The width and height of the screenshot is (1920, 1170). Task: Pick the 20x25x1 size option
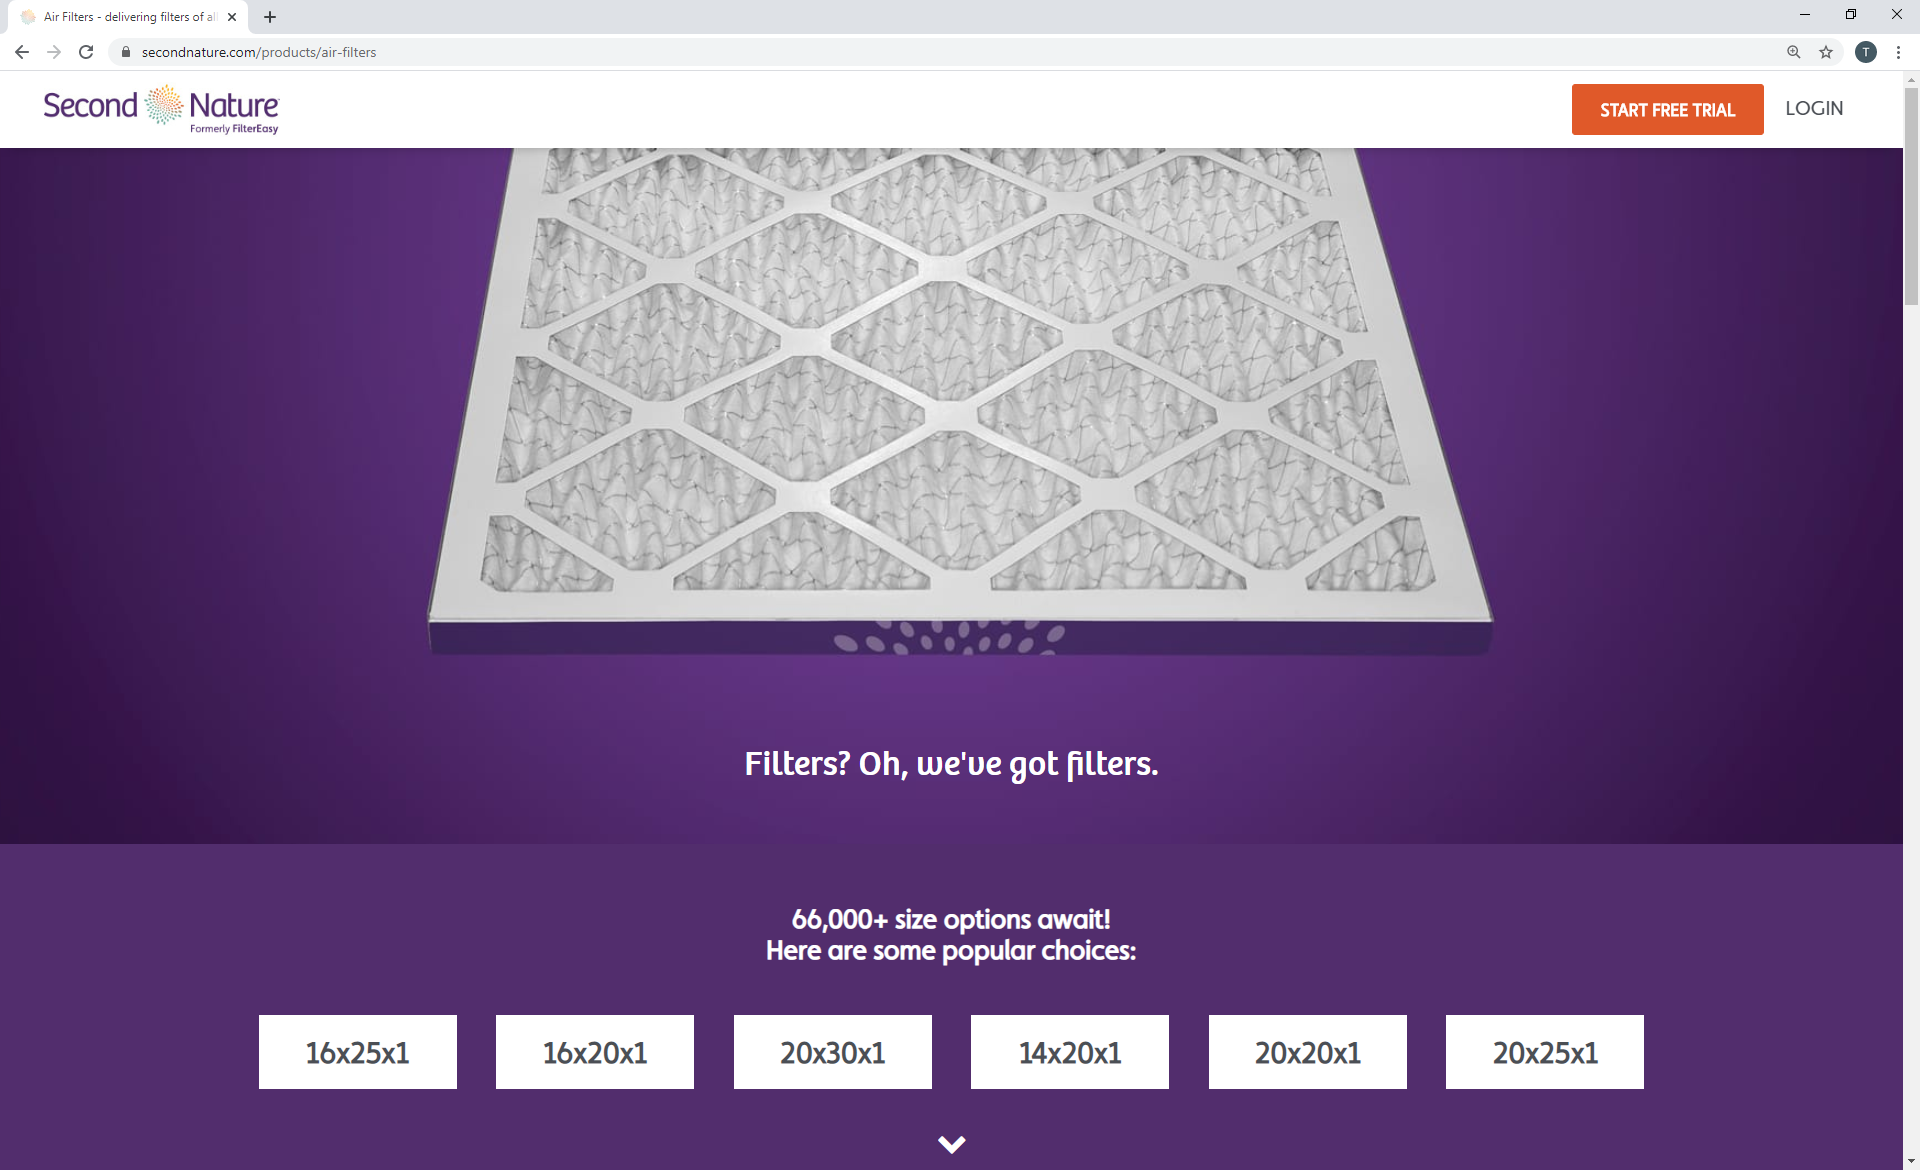(x=1544, y=1052)
